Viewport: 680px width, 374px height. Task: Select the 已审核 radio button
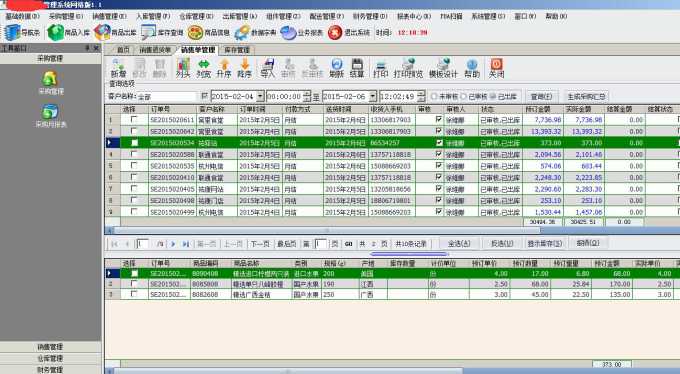click(x=464, y=96)
